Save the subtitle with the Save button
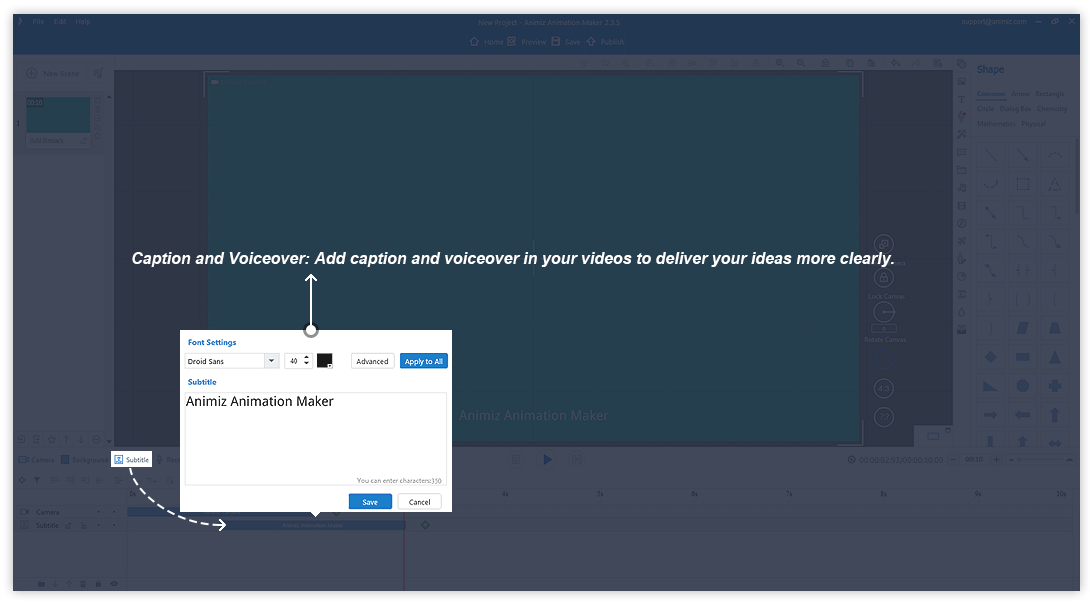This screenshot has width=1090, height=606. [370, 502]
